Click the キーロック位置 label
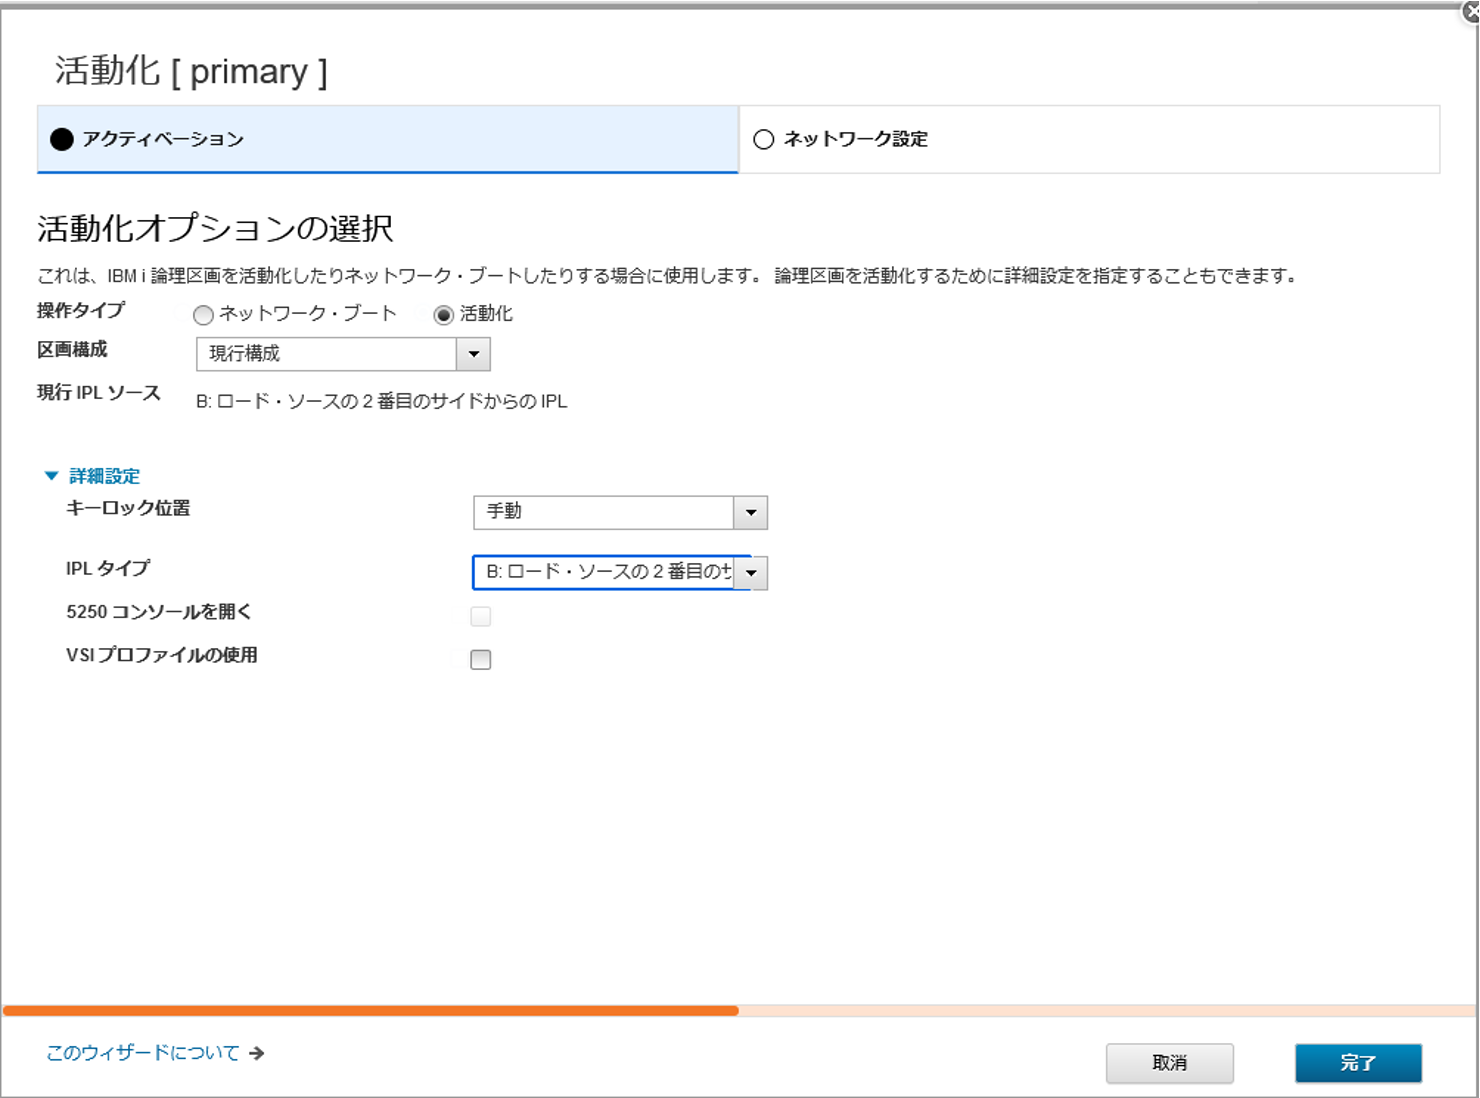This screenshot has height=1098, width=1480. pyautogui.click(x=128, y=508)
